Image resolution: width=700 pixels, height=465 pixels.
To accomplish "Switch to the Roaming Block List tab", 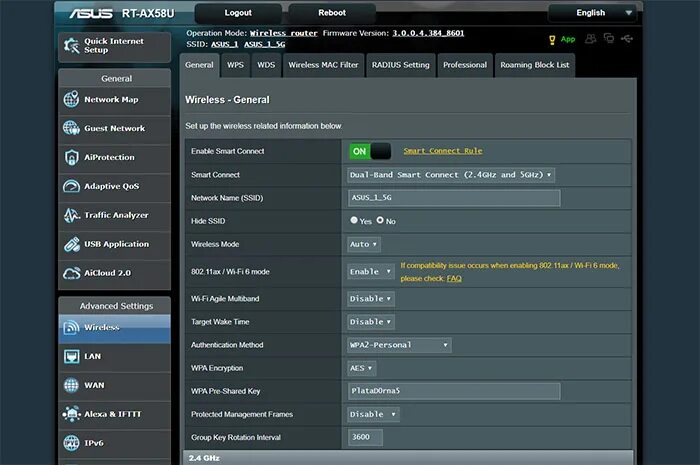I will (534, 65).
